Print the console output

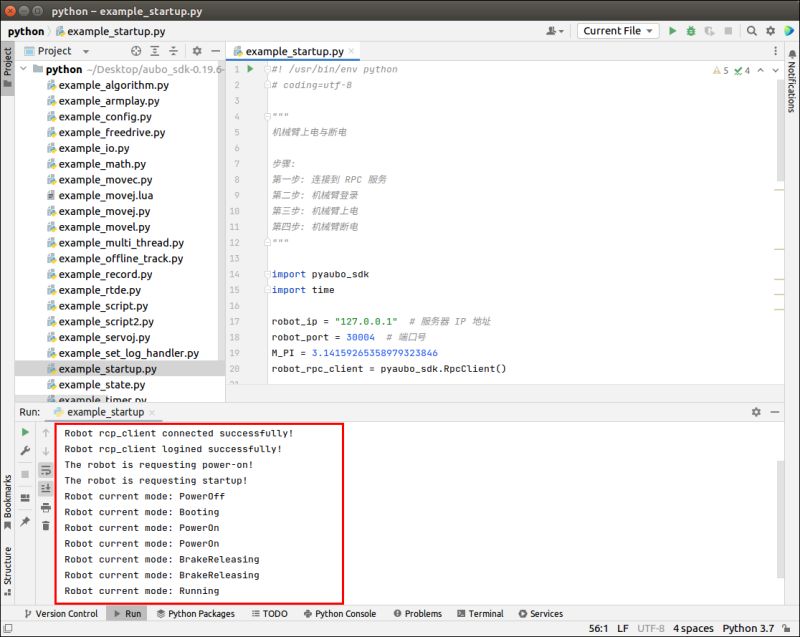click(46, 508)
